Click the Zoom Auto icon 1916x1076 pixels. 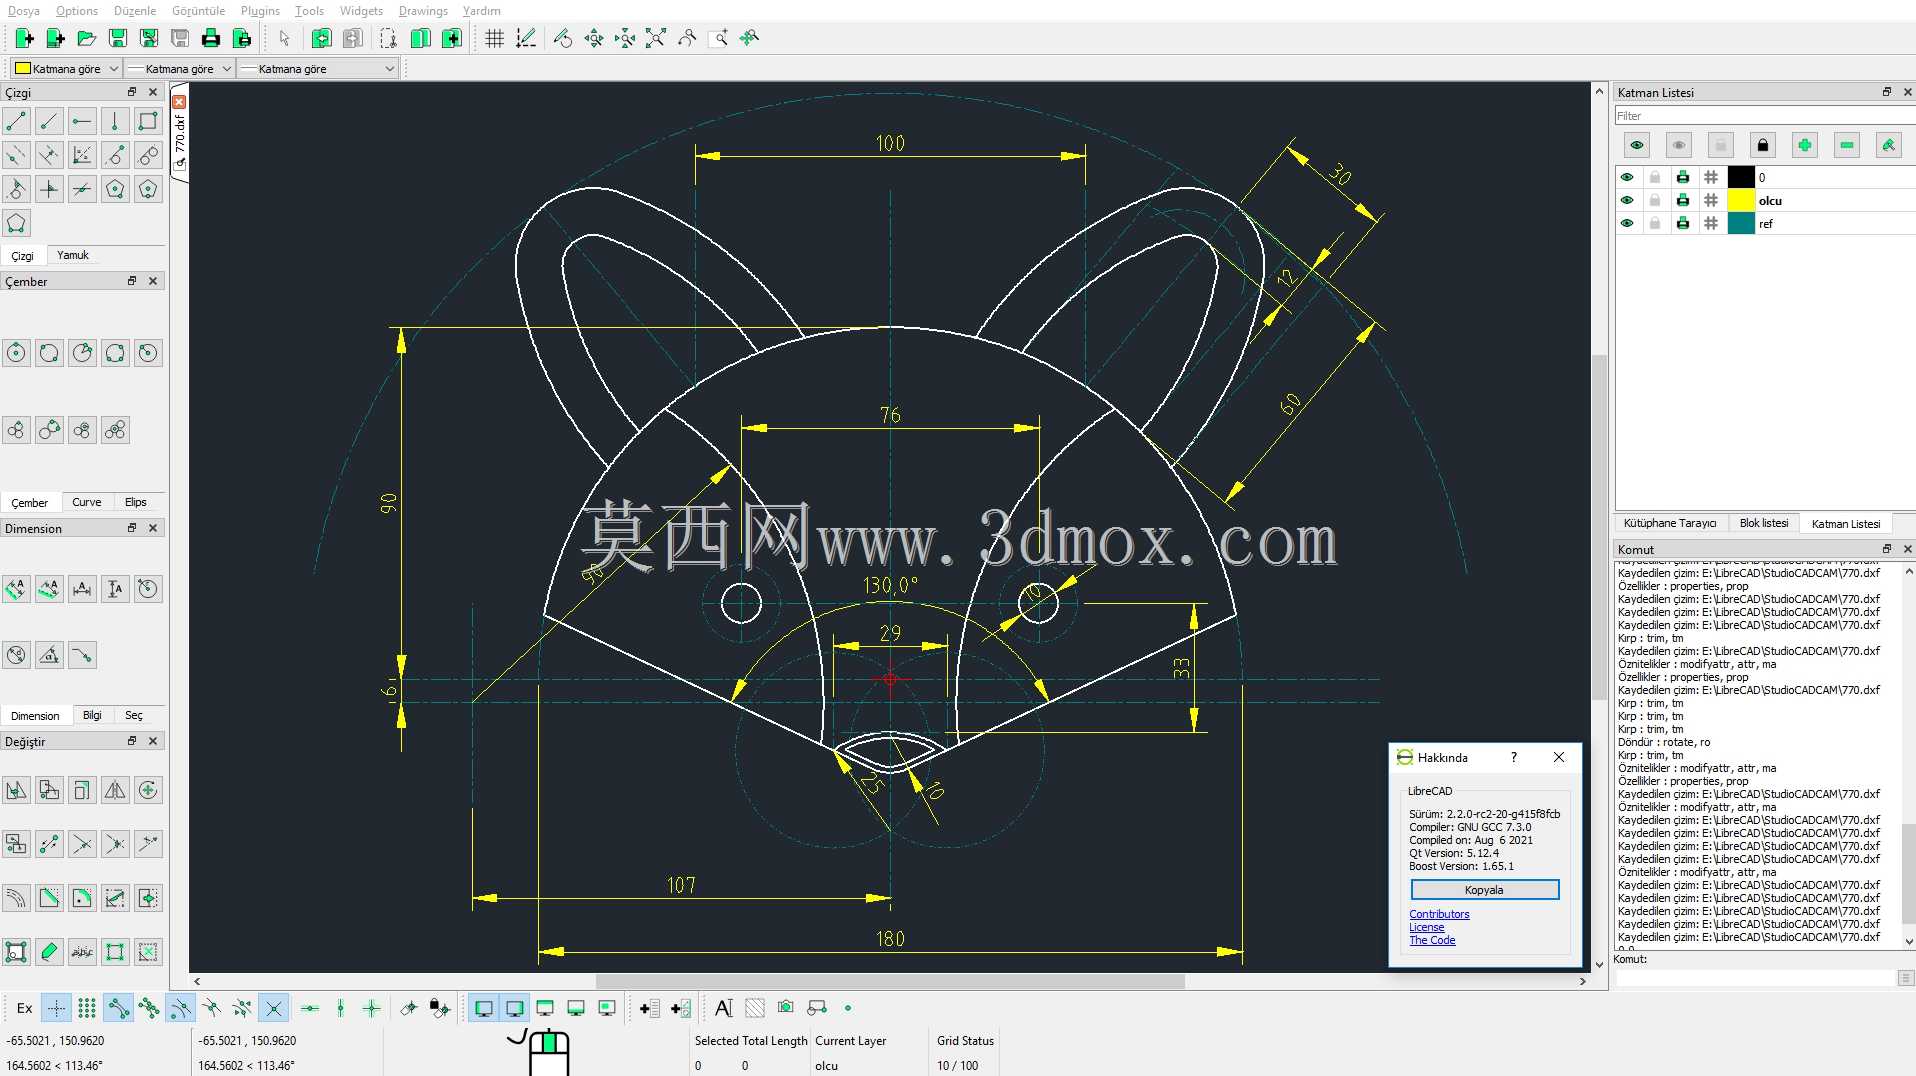pos(655,38)
